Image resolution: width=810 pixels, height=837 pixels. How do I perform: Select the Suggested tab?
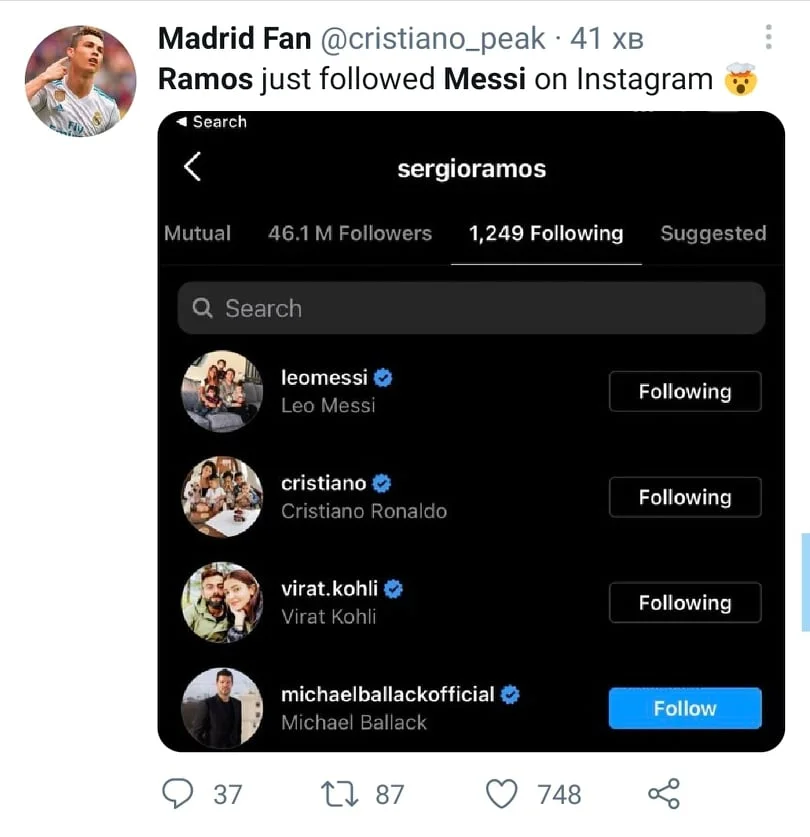click(x=713, y=234)
